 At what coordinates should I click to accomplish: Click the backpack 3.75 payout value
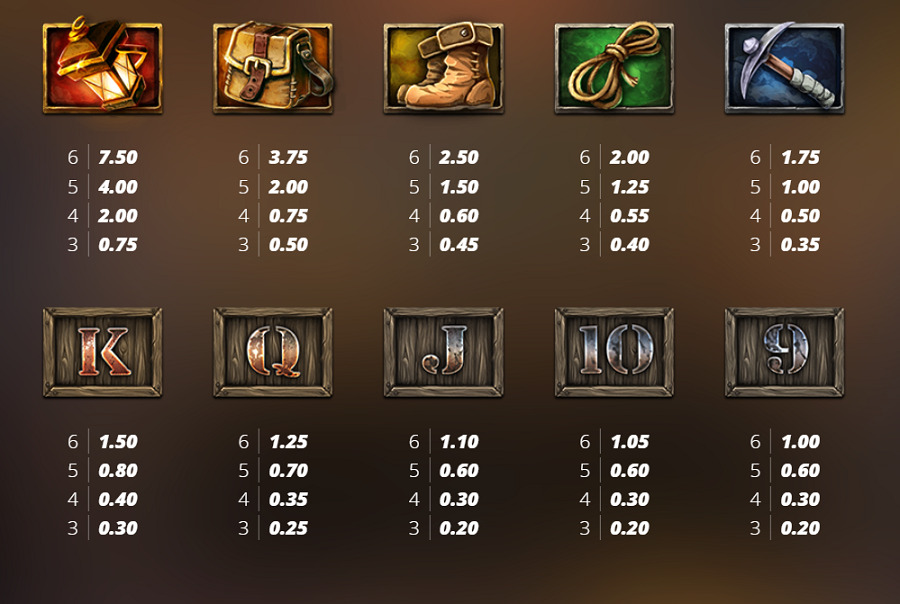tap(288, 157)
